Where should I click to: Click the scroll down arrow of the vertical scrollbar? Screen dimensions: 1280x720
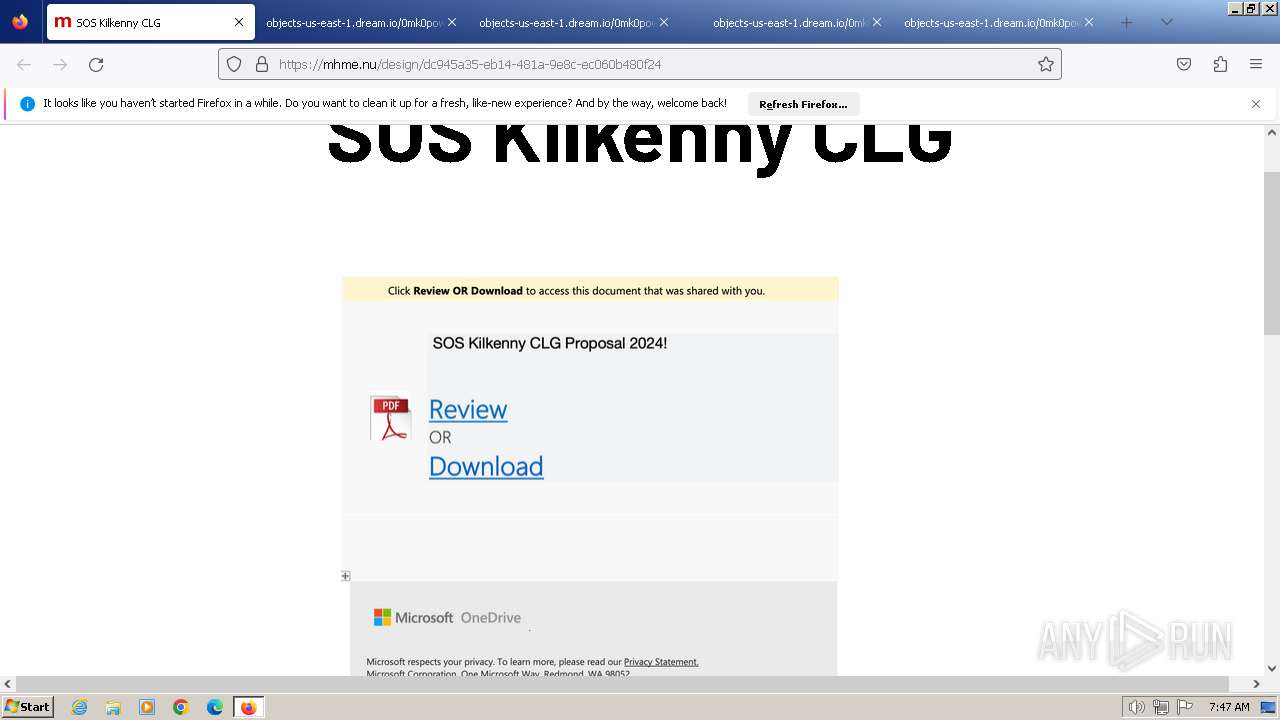tap(1272, 668)
